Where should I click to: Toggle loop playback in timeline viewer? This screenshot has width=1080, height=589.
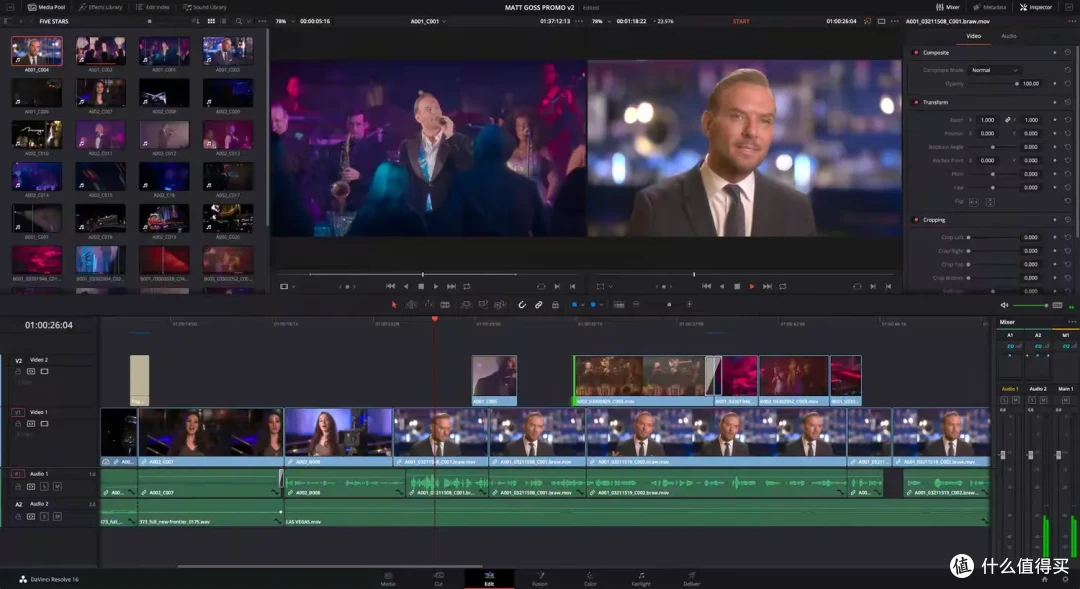tap(783, 287)
